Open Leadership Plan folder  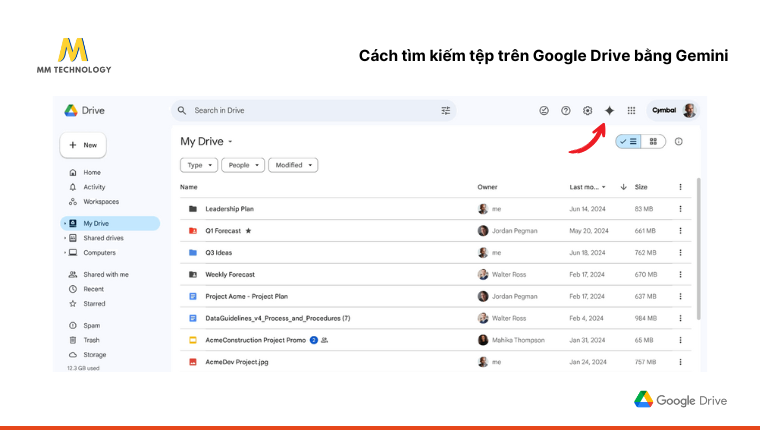(229, 209)
